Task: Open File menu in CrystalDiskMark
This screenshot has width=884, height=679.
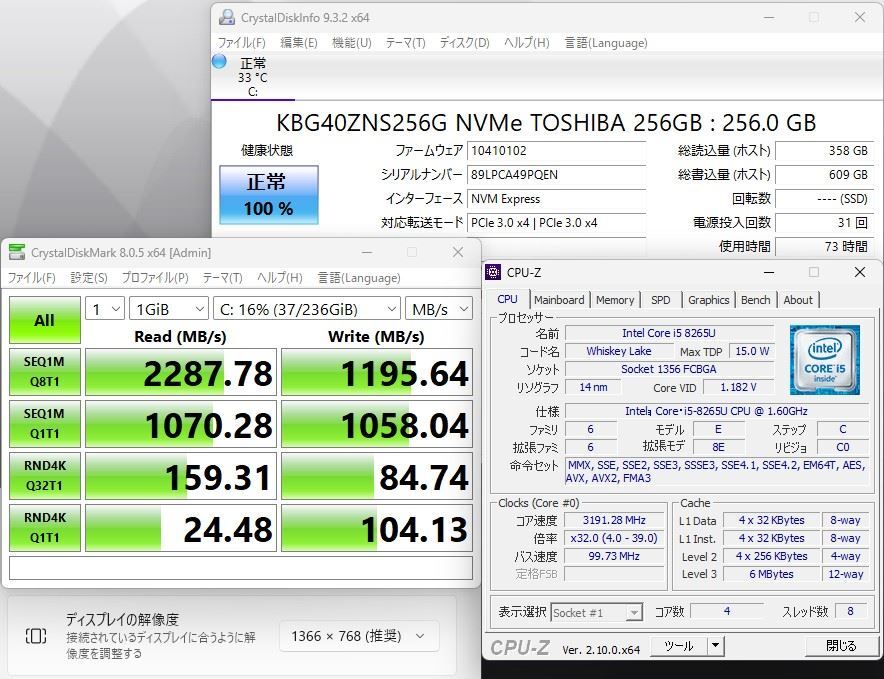Action: 32,277
